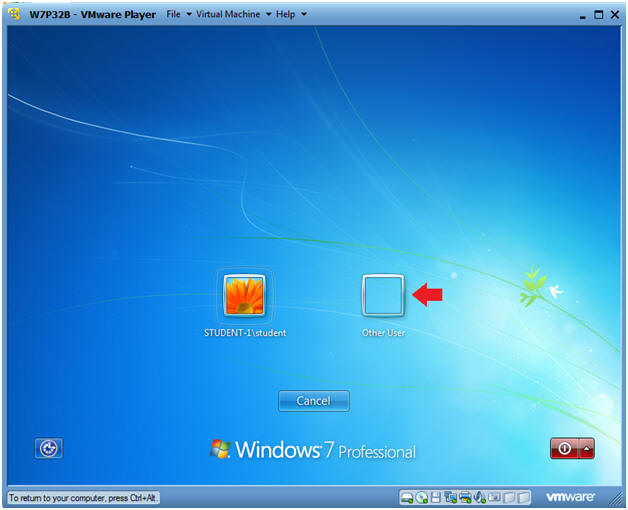Click the Cancel button
Screen dimensions: 628x510
pyautogui.click(x=314, y=401)
